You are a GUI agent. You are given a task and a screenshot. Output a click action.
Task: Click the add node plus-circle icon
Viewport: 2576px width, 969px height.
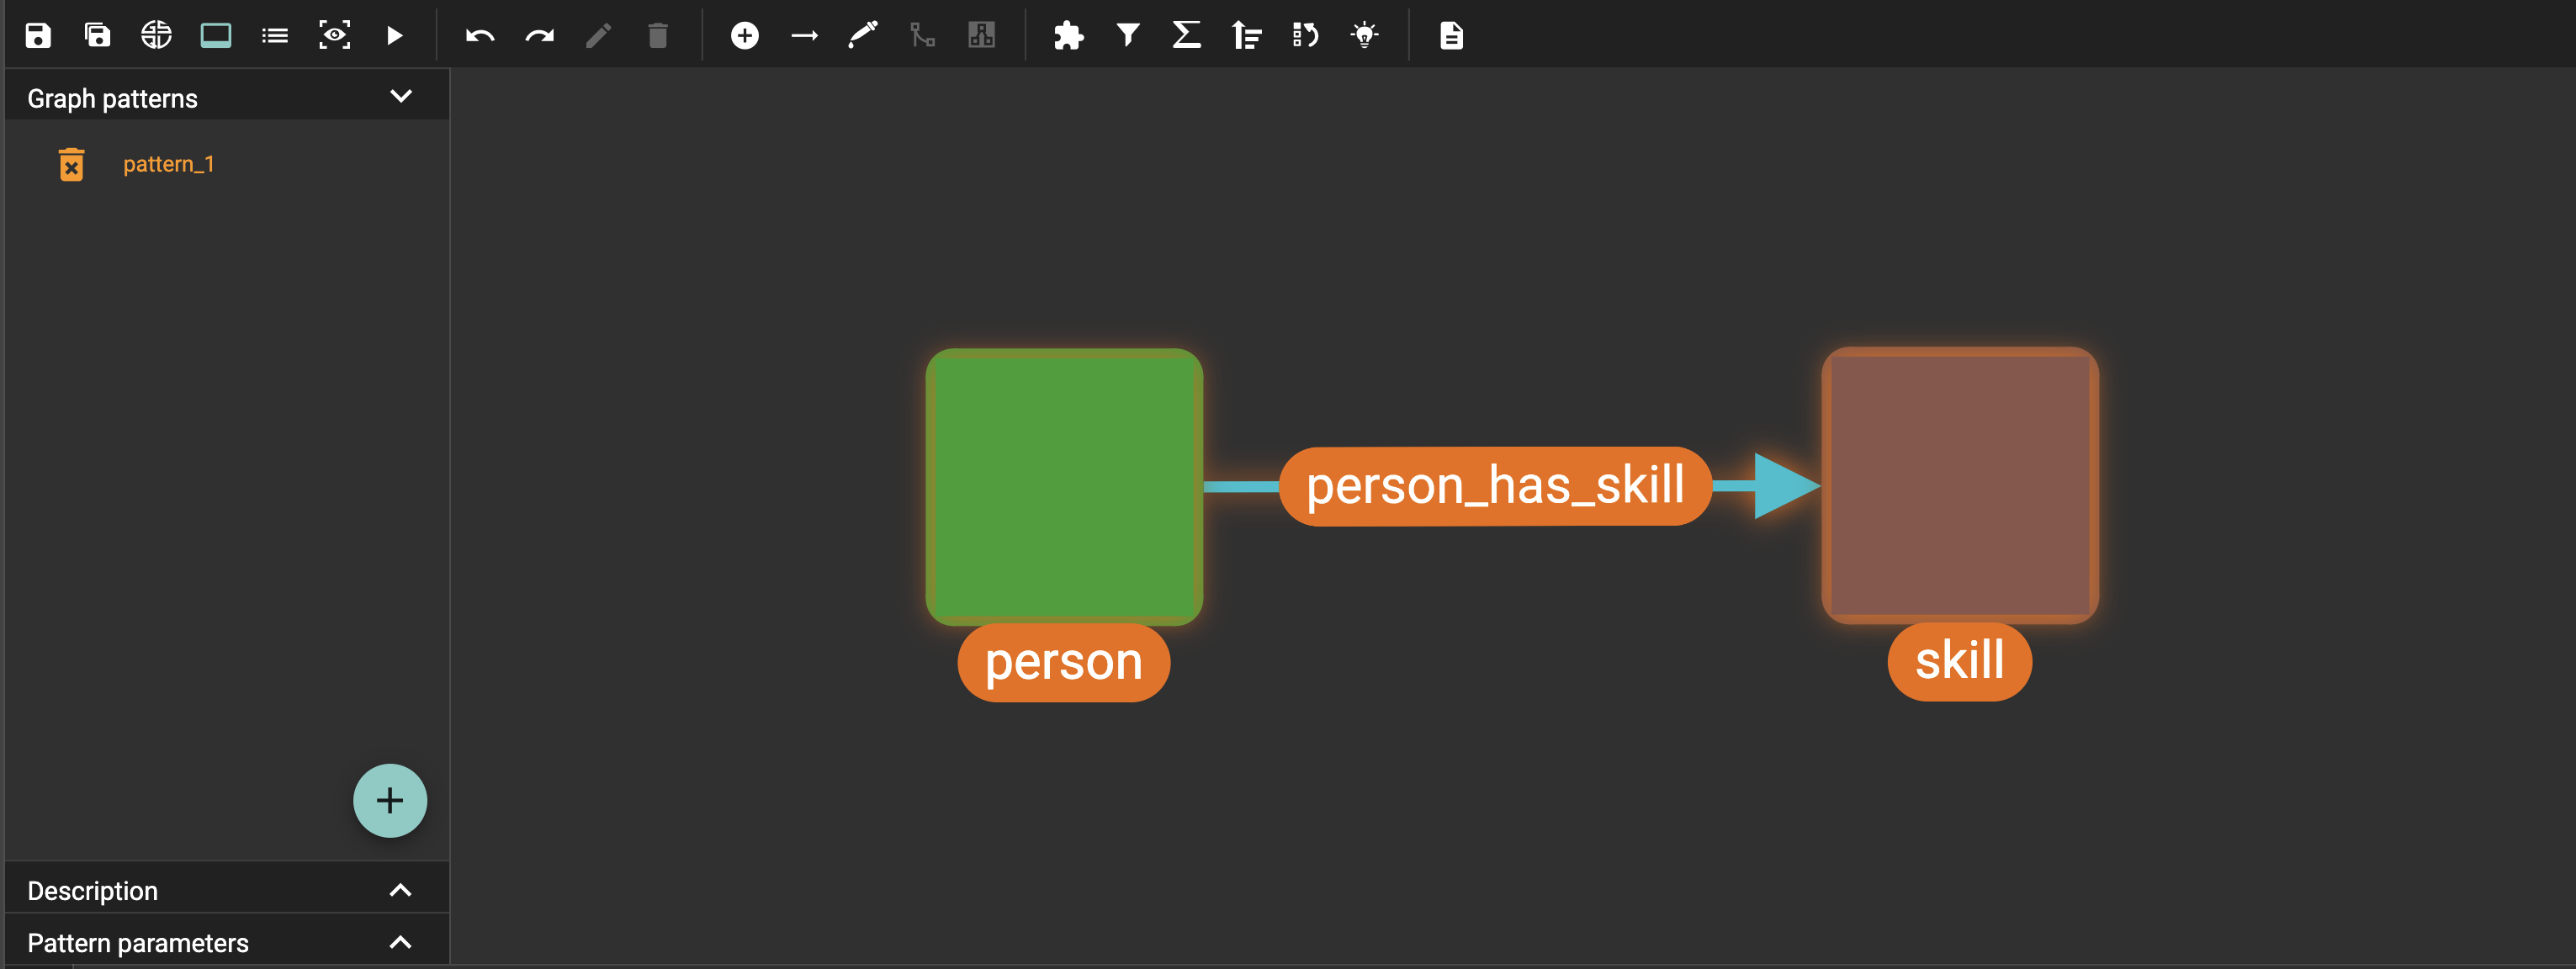[x=744, y=36]
